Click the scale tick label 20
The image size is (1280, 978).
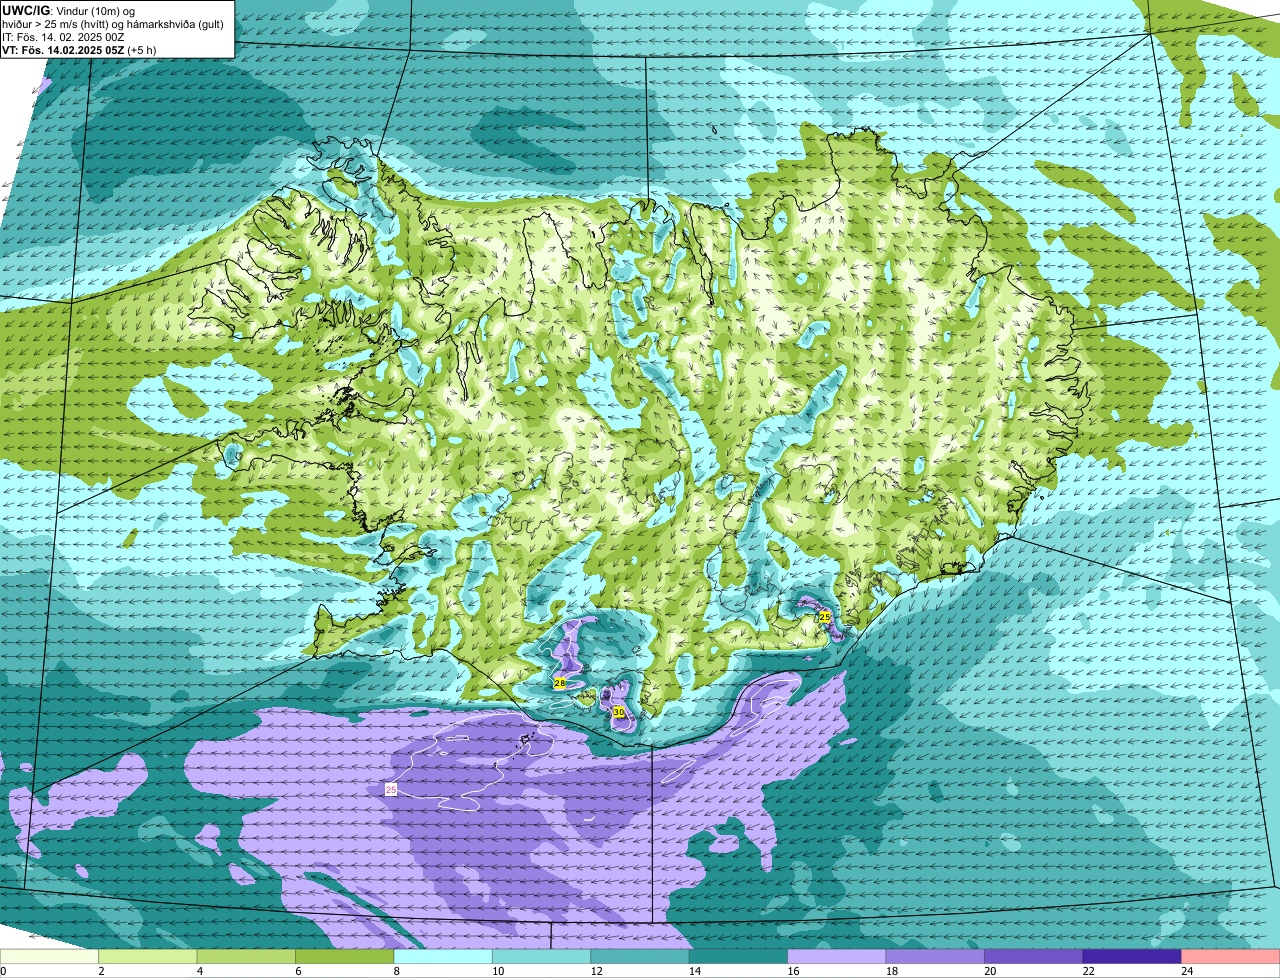tap(990, 971)
